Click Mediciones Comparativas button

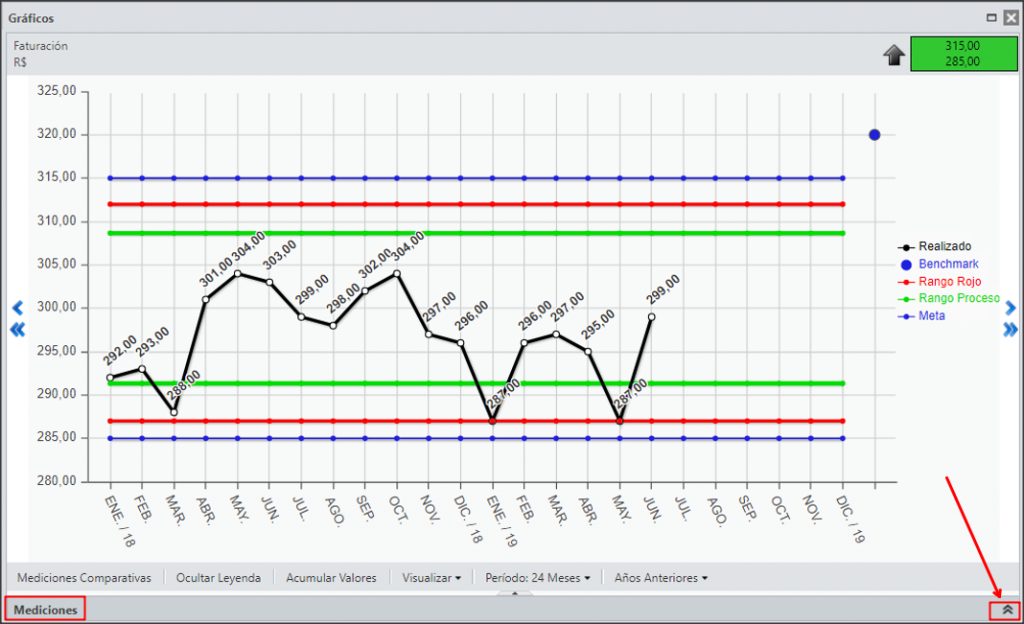pyautogui.click(x=84, y=578)
